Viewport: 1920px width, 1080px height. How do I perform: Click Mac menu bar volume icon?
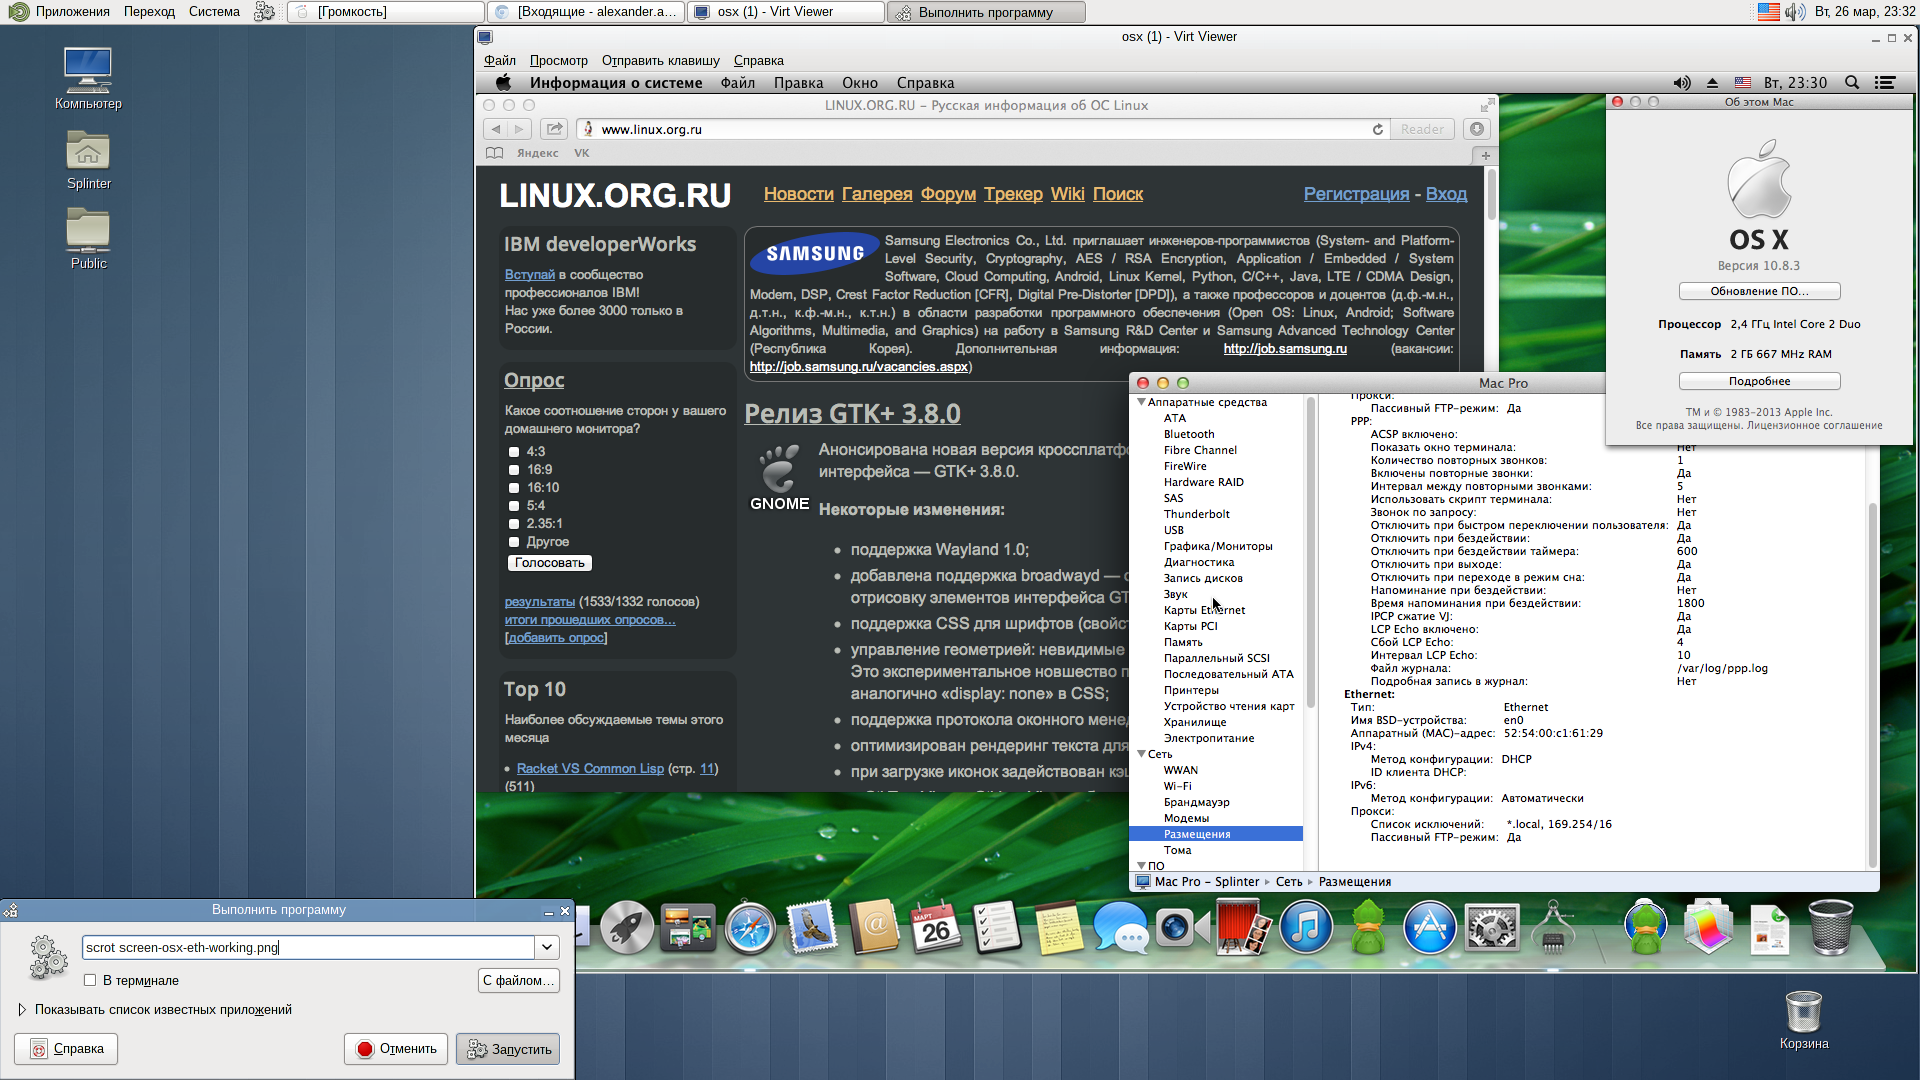click(1682, 83)
